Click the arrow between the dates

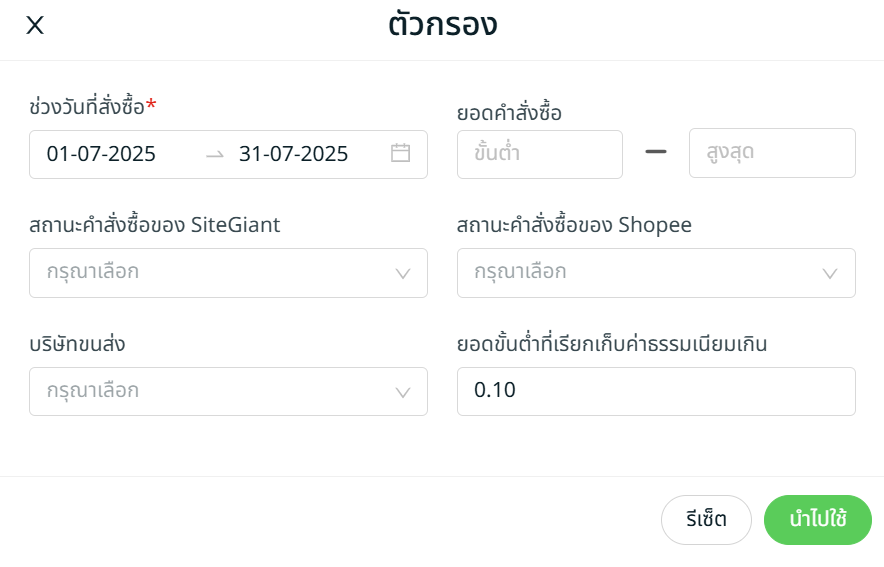(x=214, y=154)
